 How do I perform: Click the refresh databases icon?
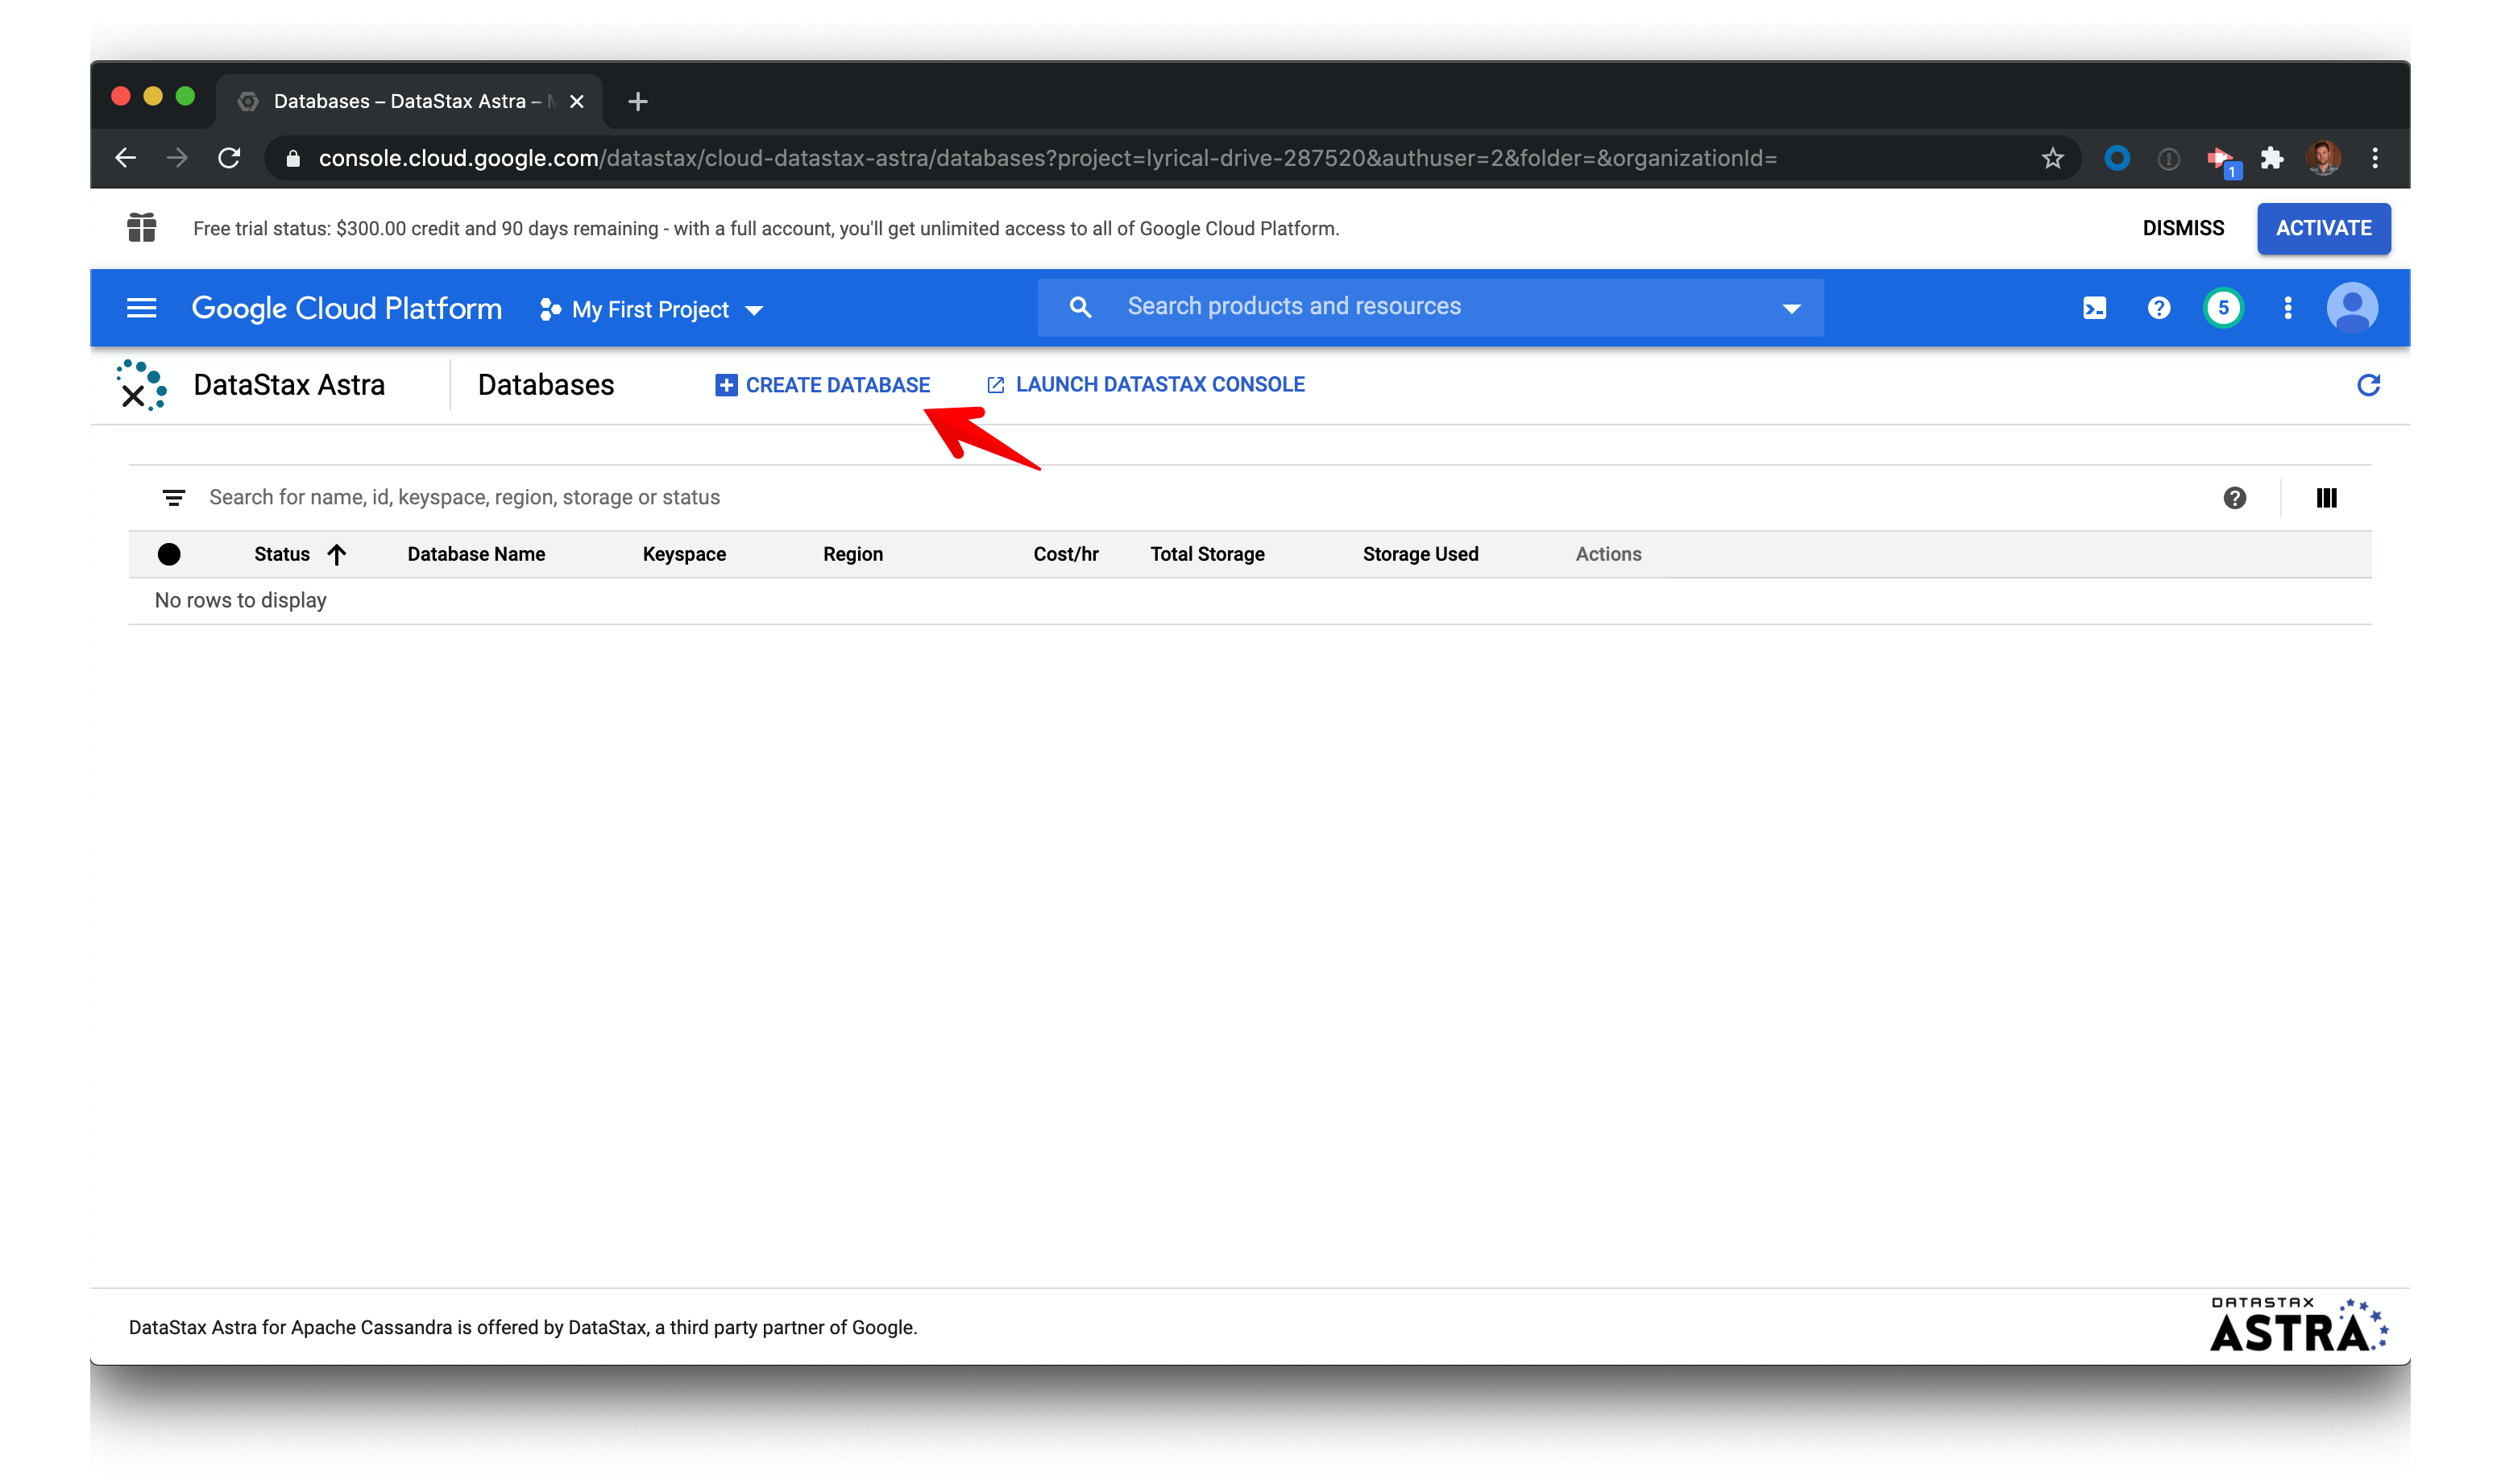click(2369, 385)
